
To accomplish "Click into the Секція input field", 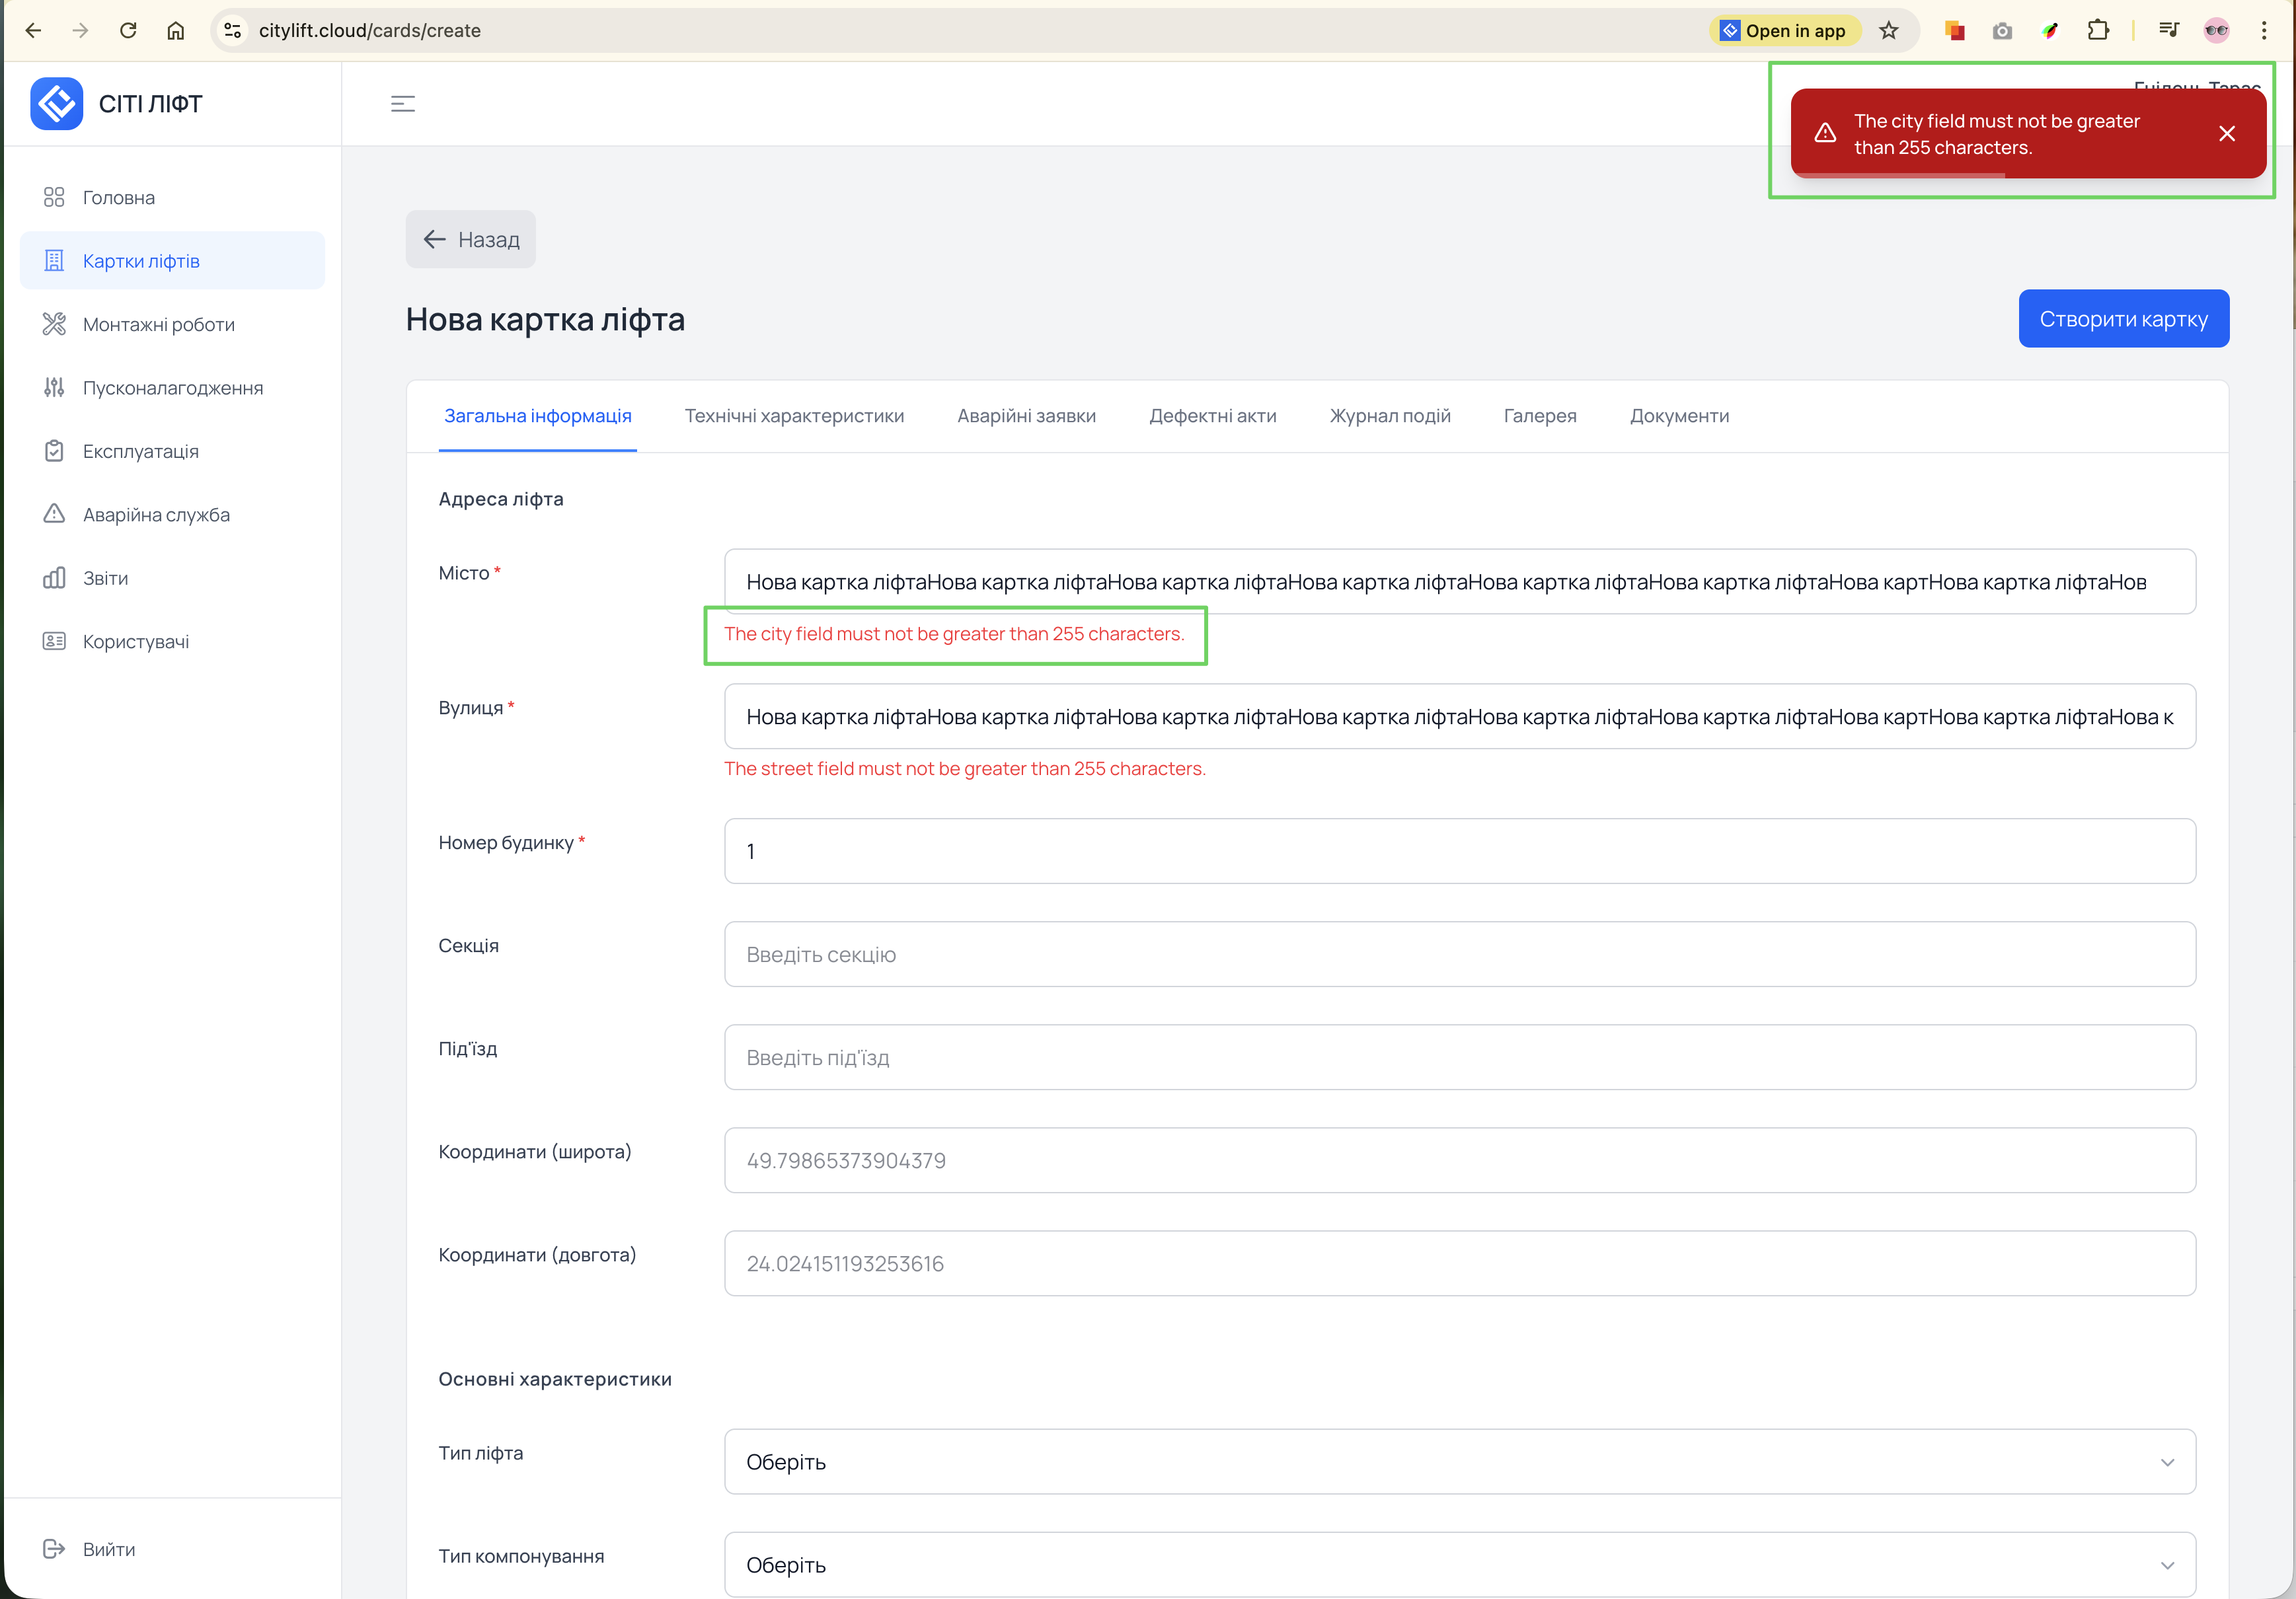I will [x=1459, y=955].
